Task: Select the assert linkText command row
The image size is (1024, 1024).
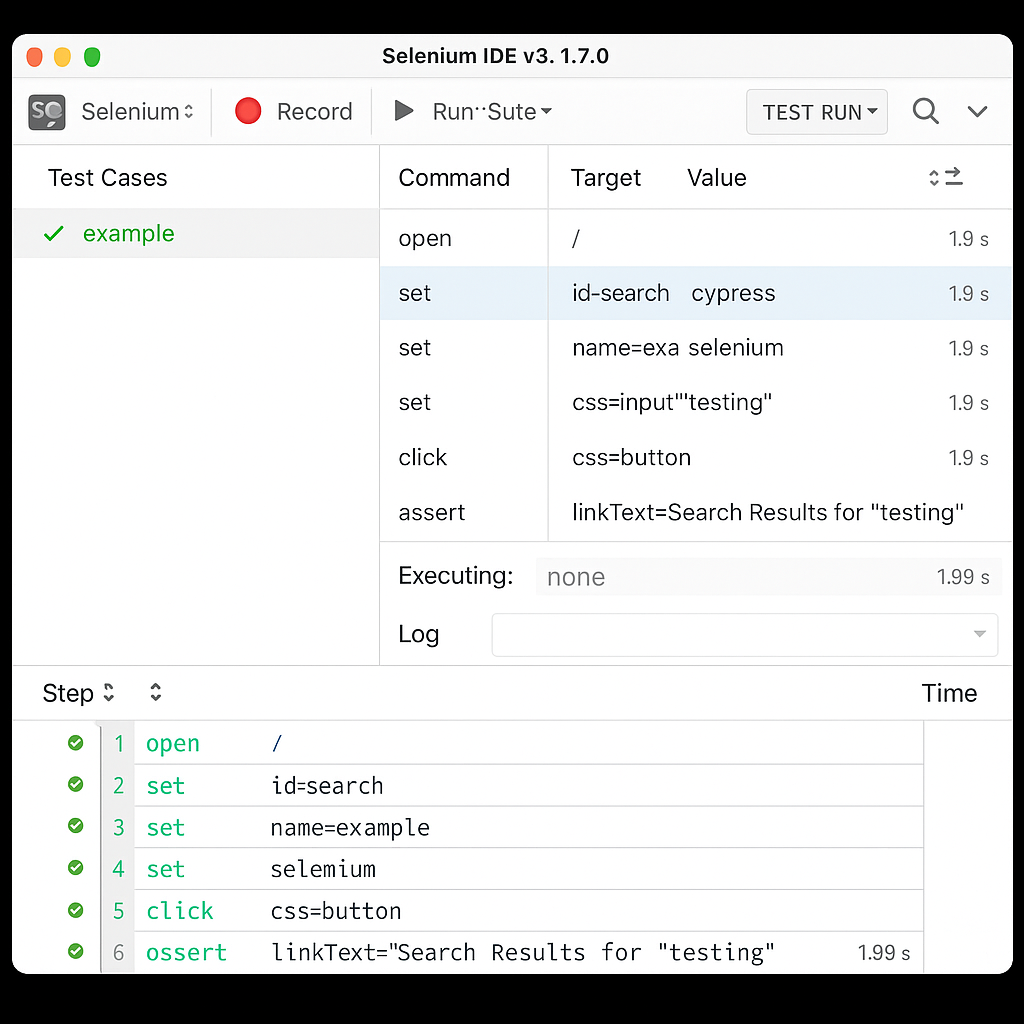Action: click(x=695, y=513)
